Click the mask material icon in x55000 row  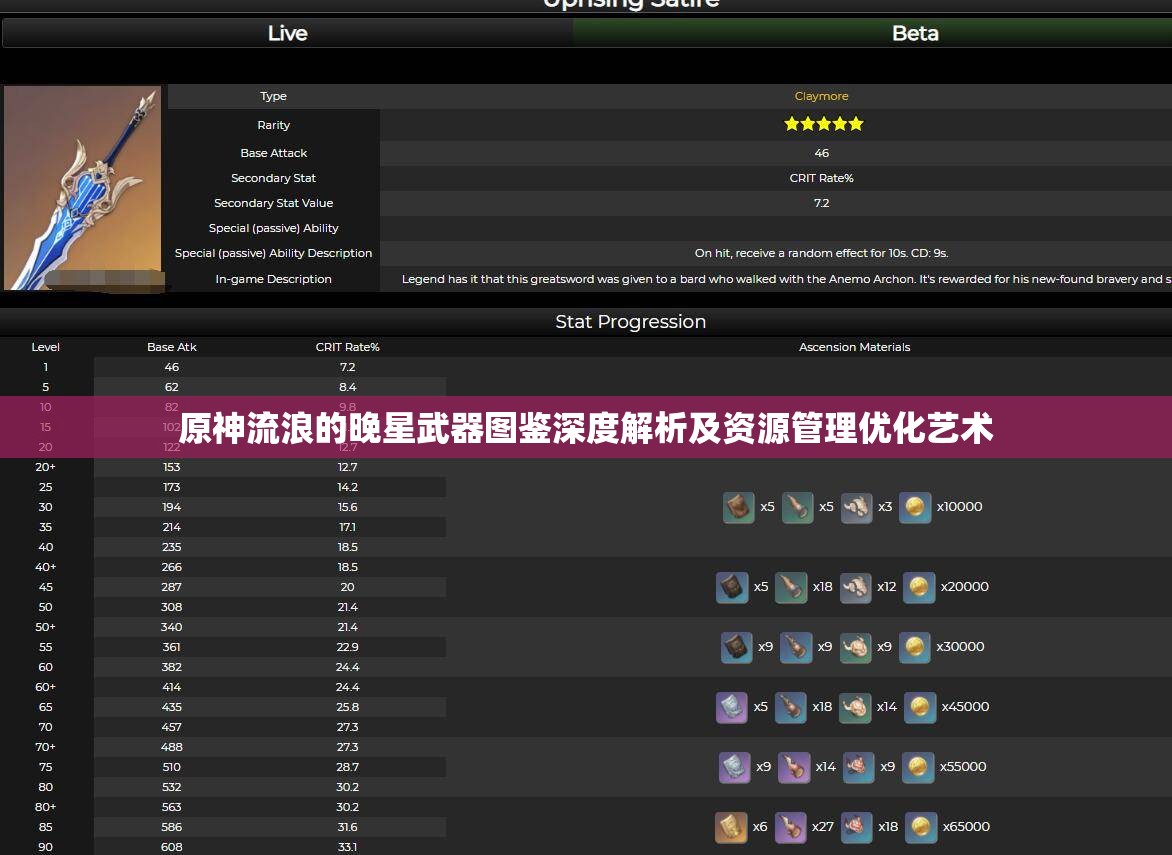pos(858,767)
